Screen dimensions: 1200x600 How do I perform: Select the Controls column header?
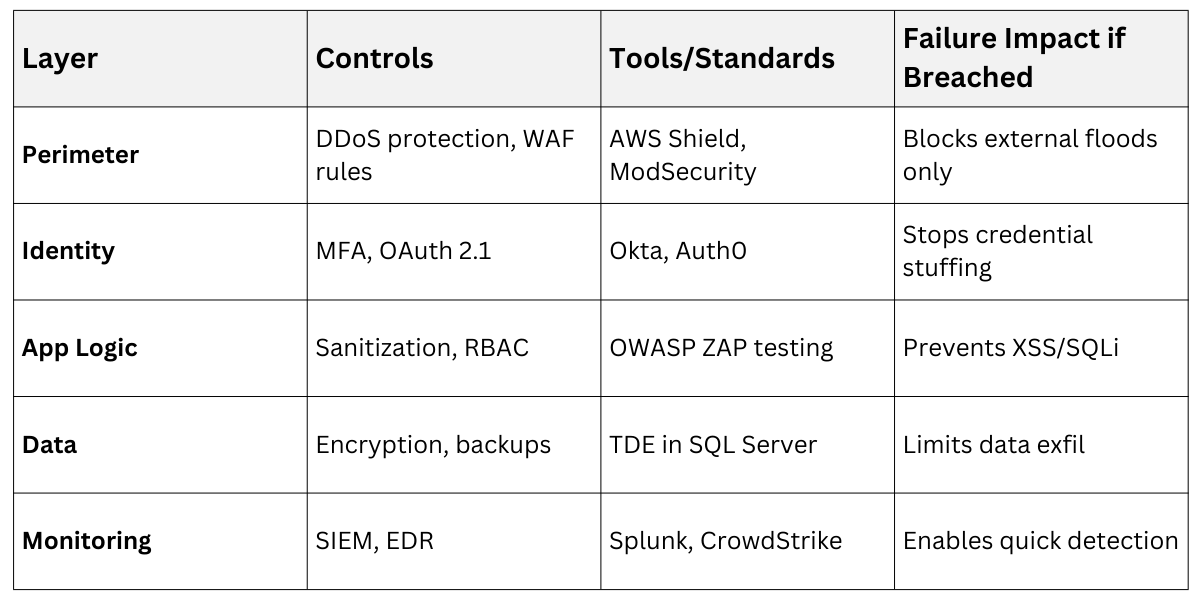(x=374, y=59)
